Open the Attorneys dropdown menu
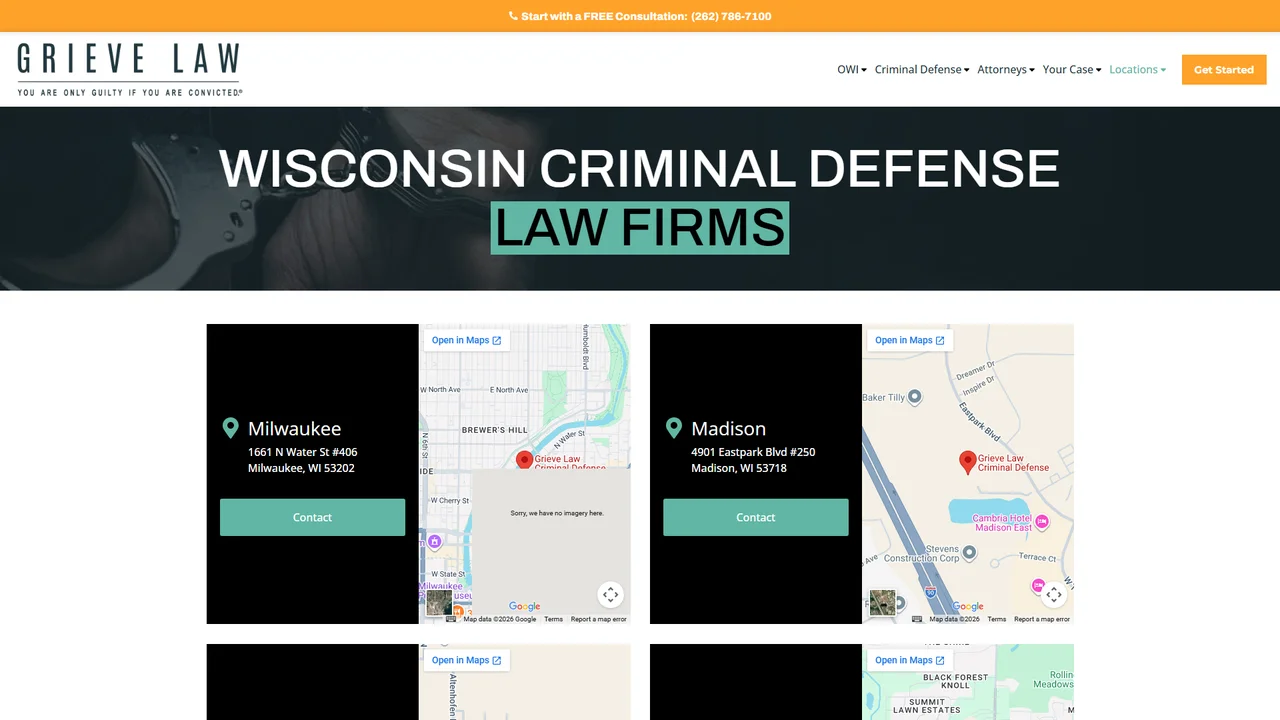Image resolution: width=1280 pixels, height=720 pixels. [1006, 70]
